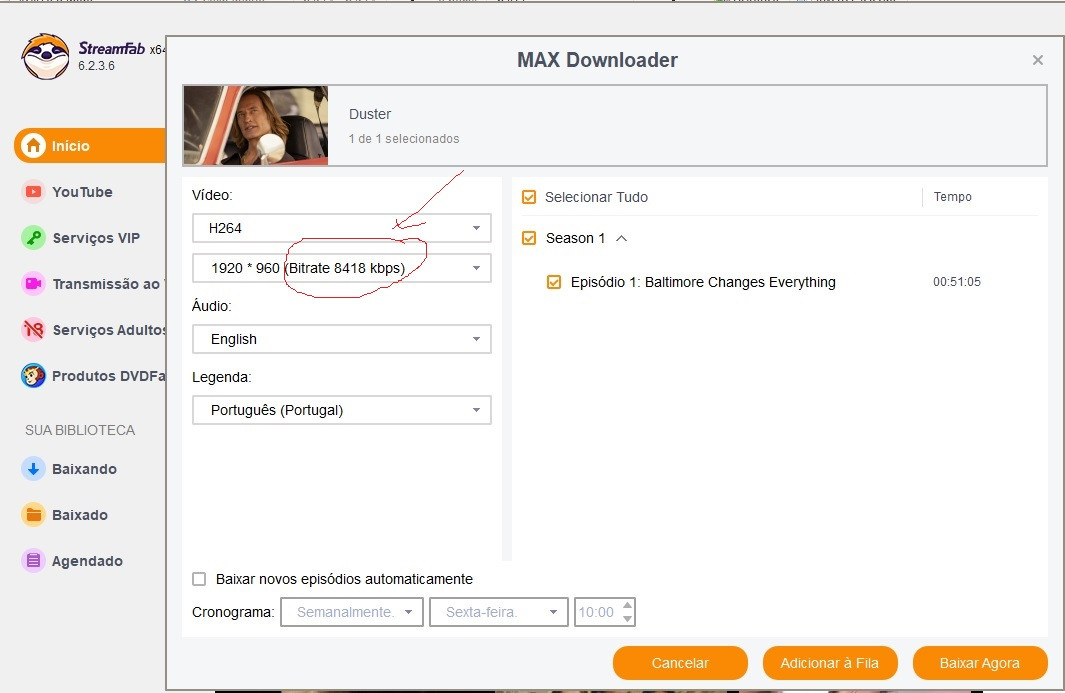Image resolution: width=1065 pixels, height=693 pixels.
Task: Click the Início home icon
Action: click(x=33, y=145)
